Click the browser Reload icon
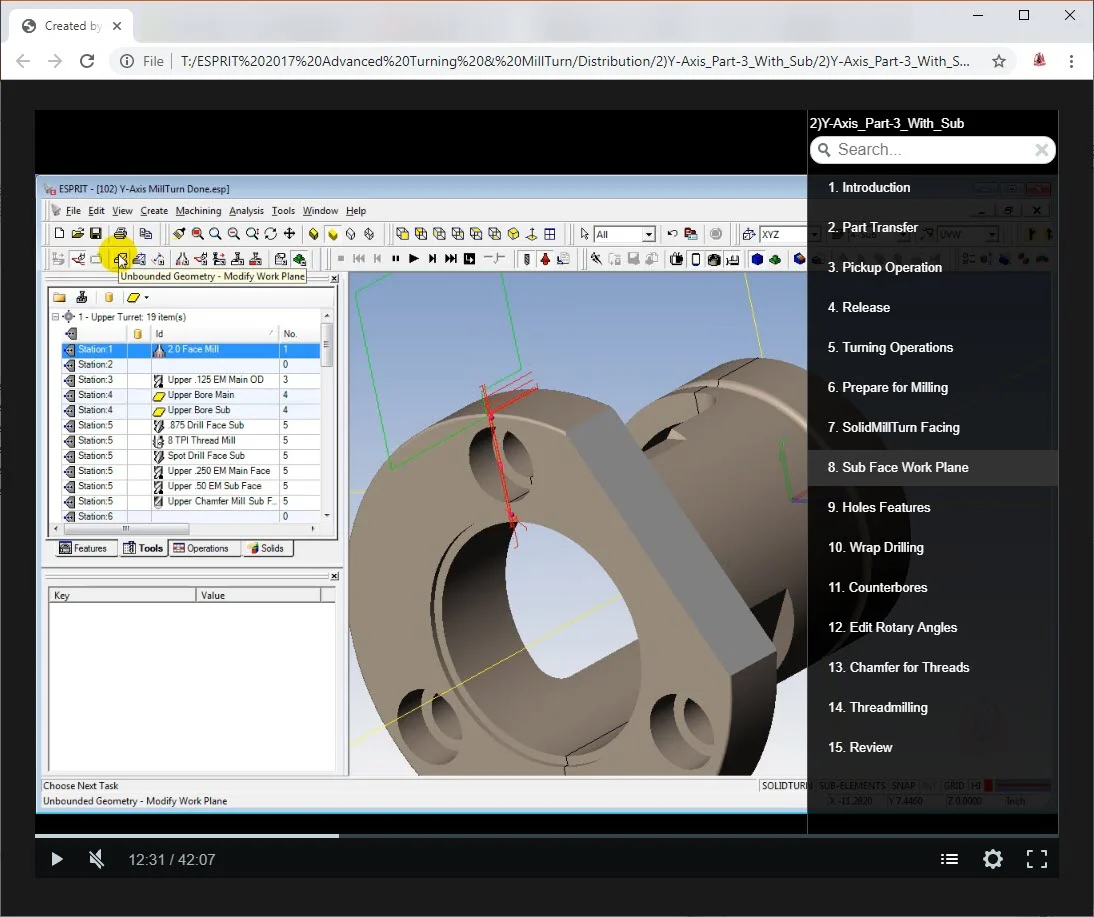 click(x=87, y=61)
